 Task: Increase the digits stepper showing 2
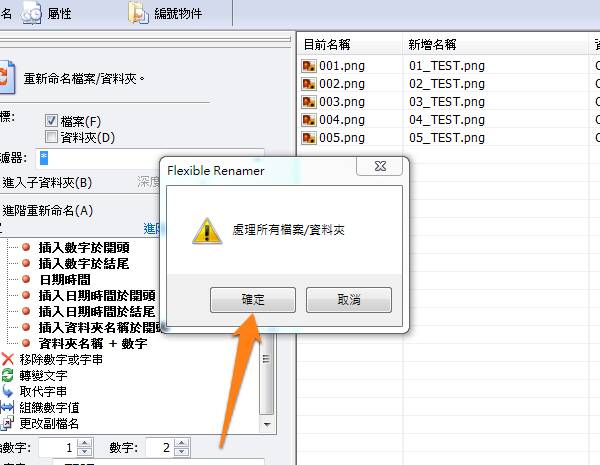click(182, 443)
